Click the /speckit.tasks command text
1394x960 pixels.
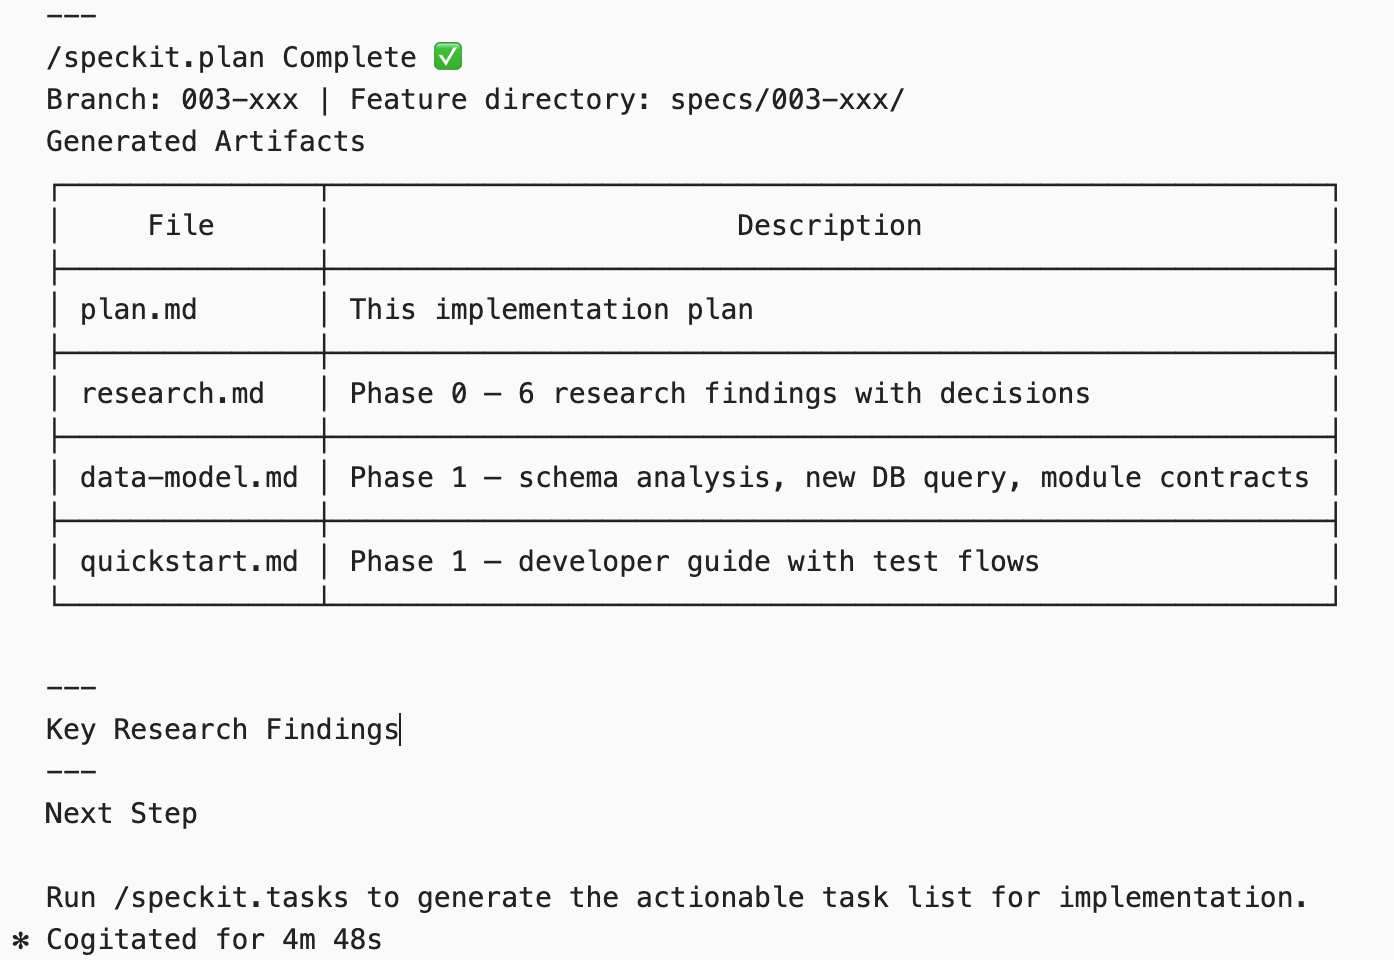click(x=231, y=898)
